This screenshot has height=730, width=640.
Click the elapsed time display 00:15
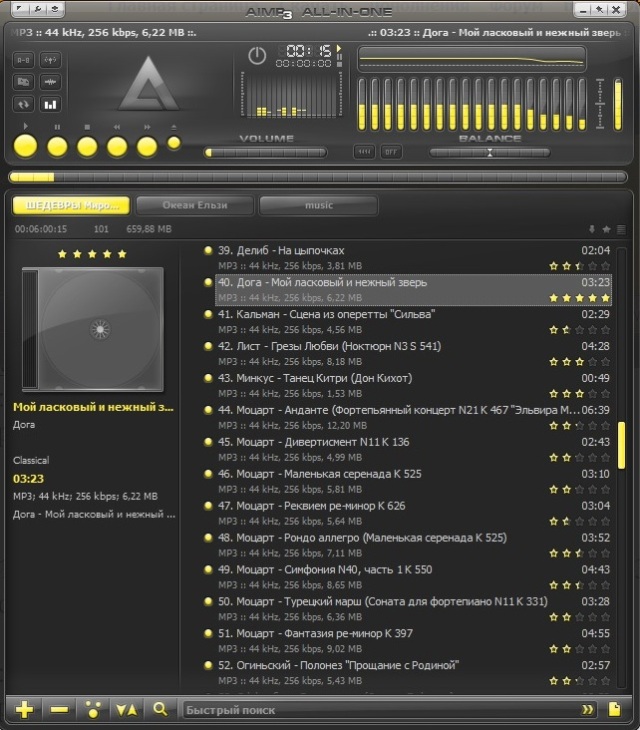click(309, 50)
